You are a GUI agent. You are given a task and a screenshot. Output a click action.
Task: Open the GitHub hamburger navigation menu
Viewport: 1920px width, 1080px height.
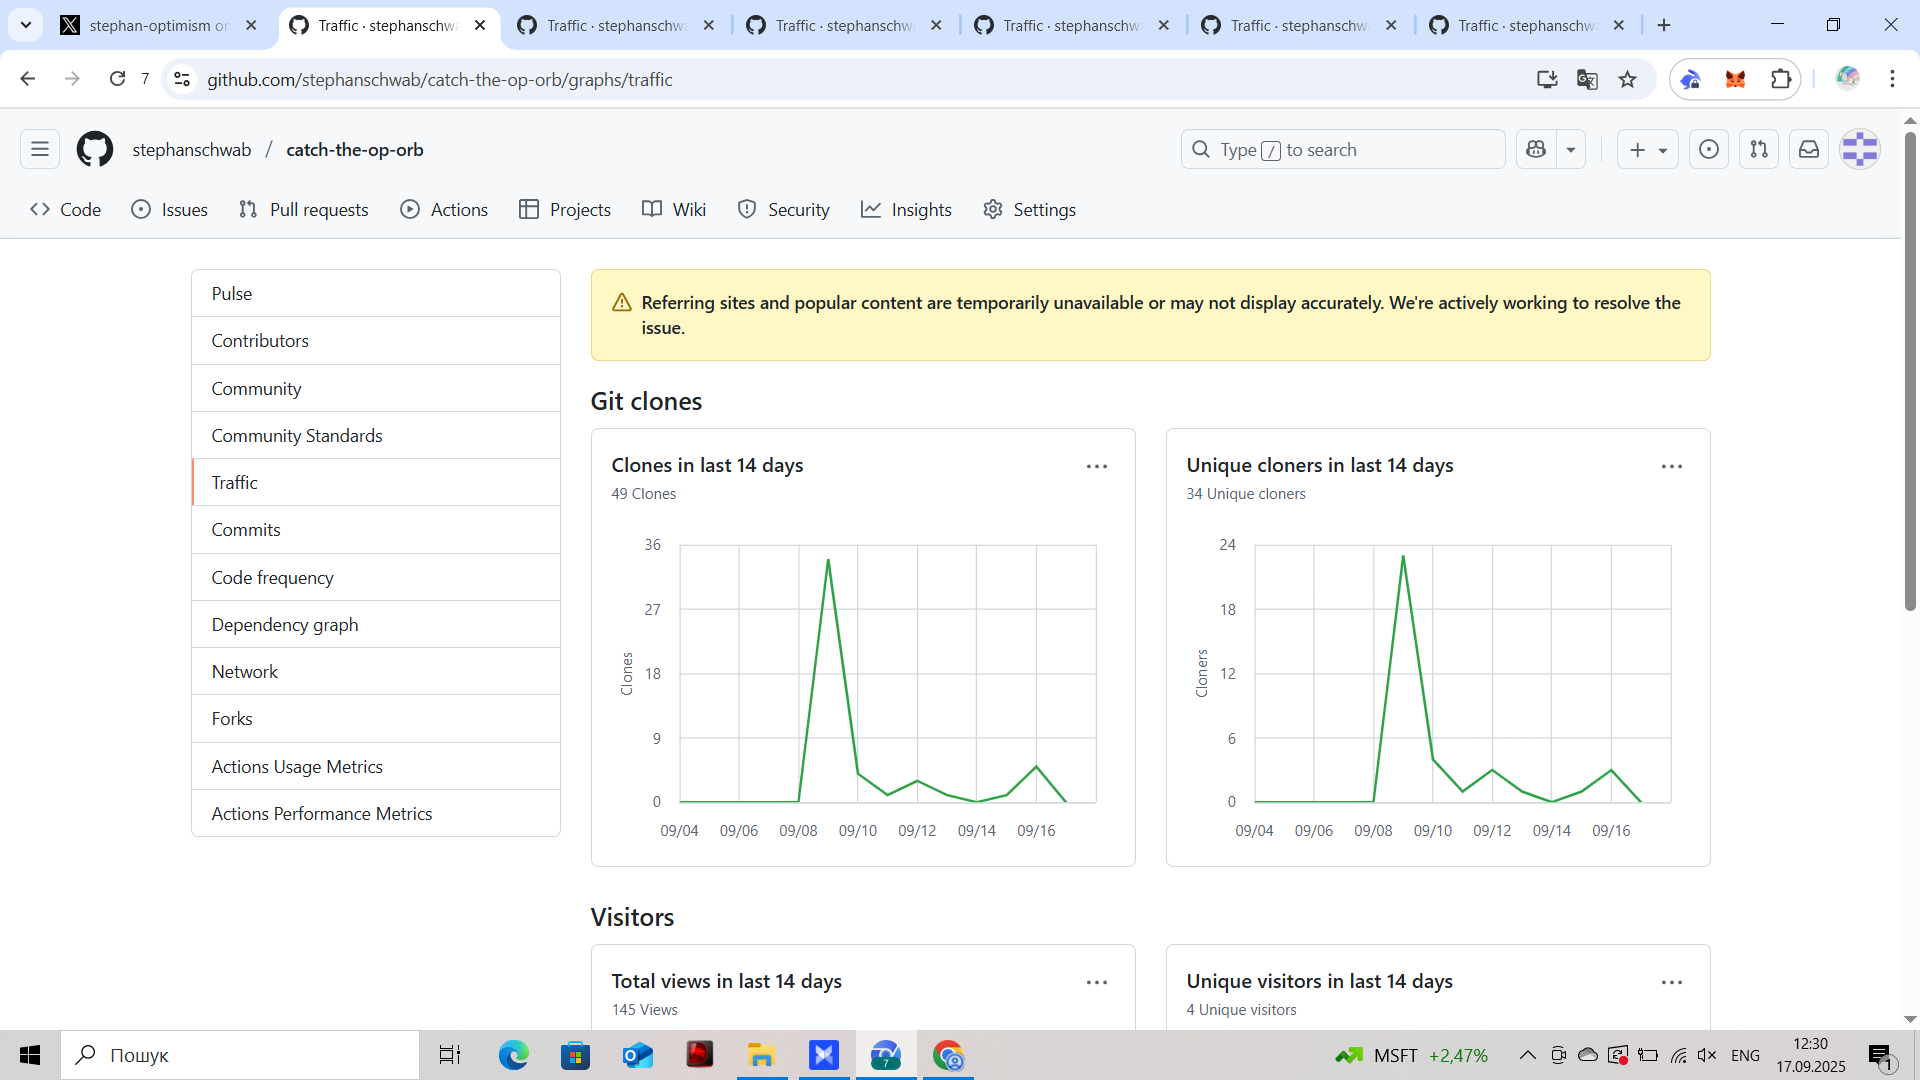pos(40,150)
